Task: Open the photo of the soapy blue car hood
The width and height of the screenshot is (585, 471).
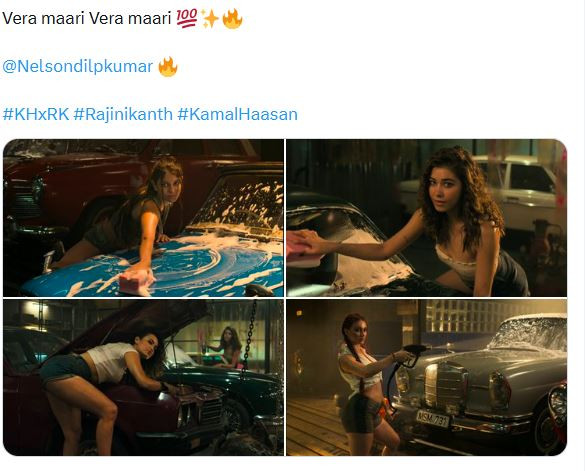Action: pos(143,218)
